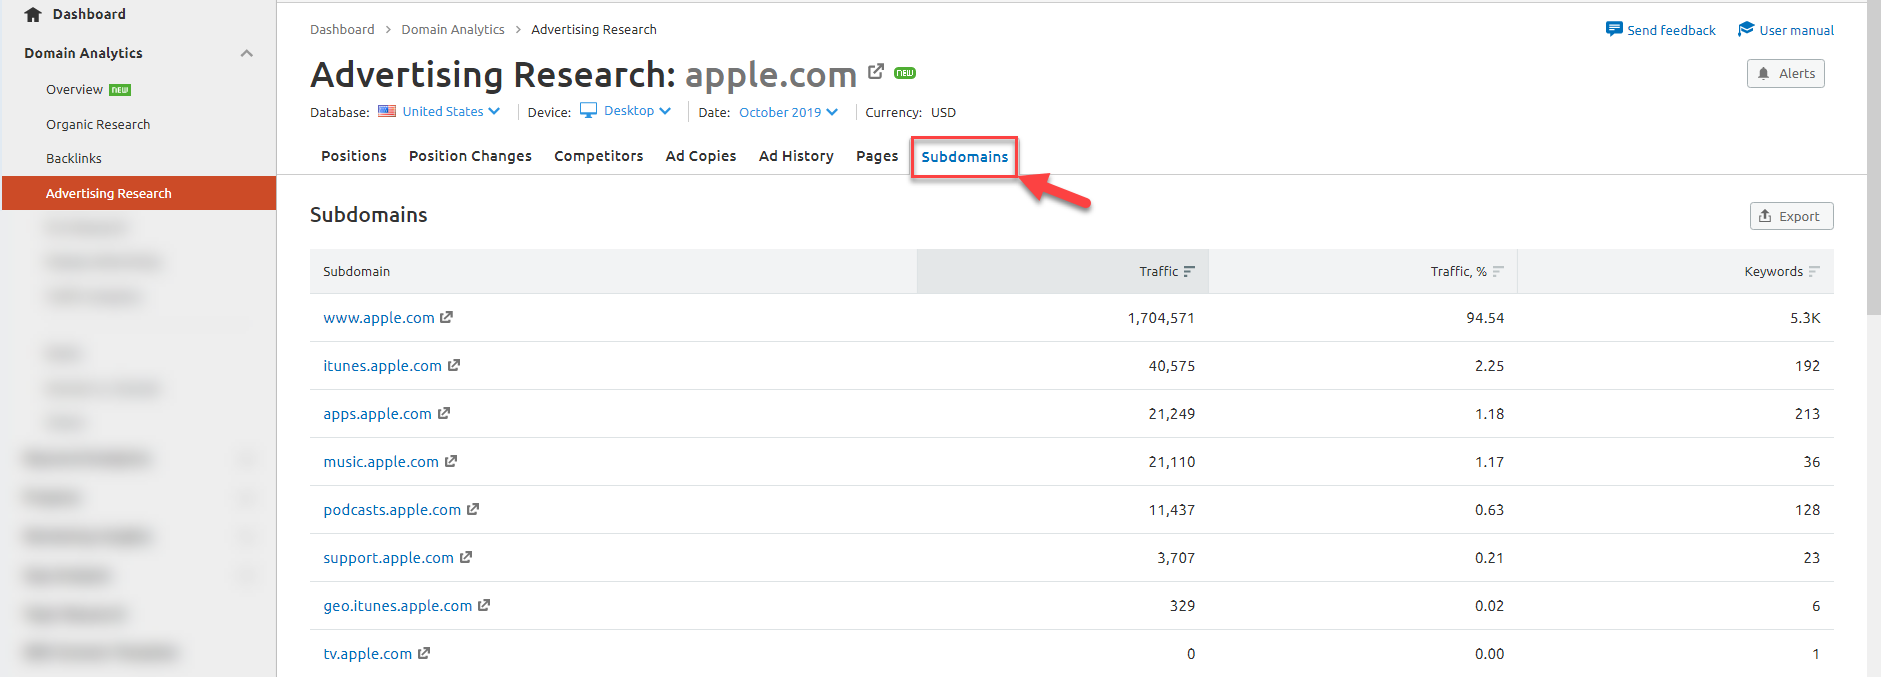The height and width of the screenshot is (677, 1881).
Task: Sort by Traffic % column icon
Action: 1498,271
